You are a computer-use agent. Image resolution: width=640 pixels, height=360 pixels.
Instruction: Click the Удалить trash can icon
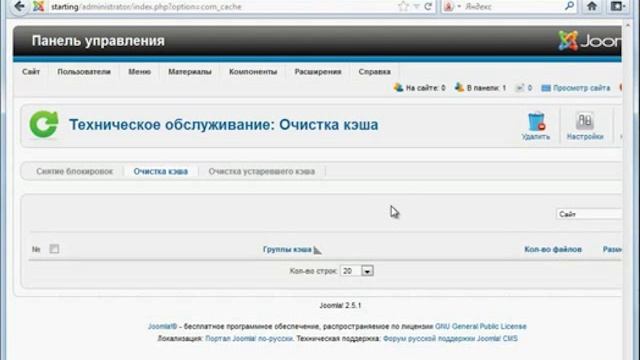click(x=536, y=121)
